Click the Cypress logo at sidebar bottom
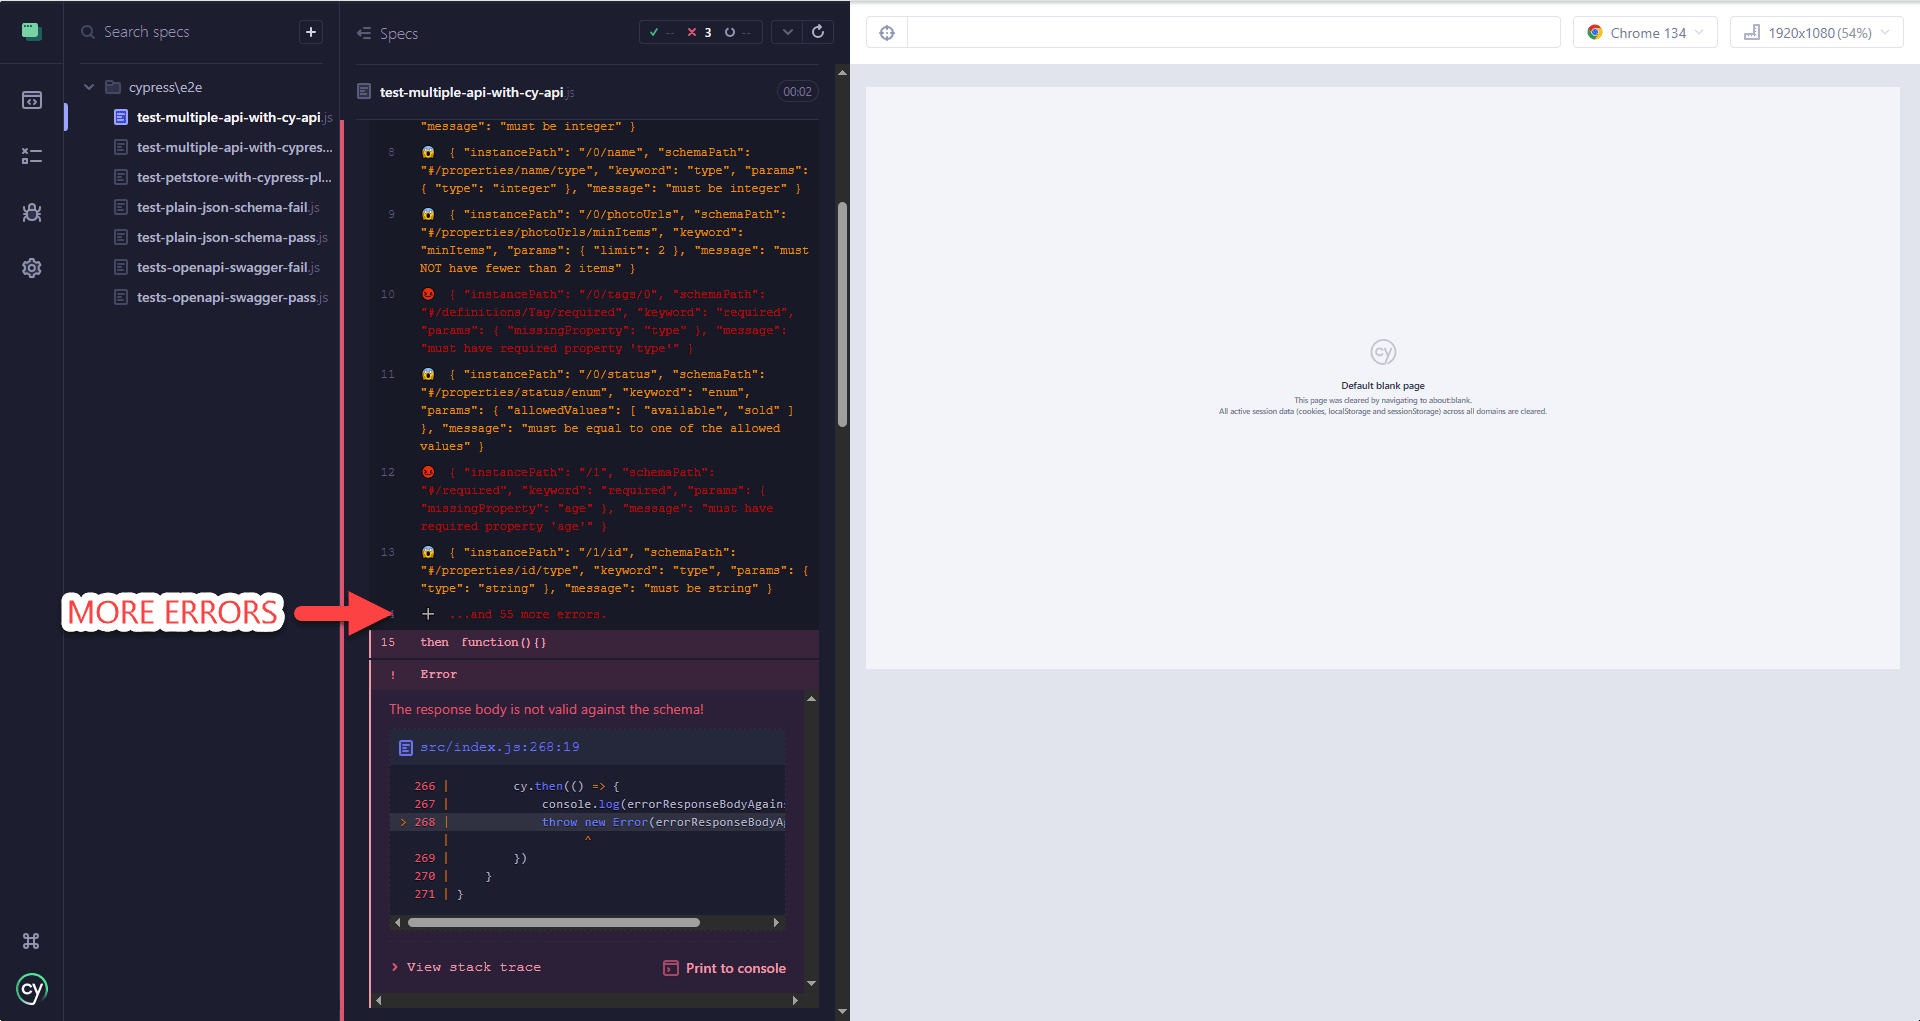This screenshot has width=1920, height=1021. (x=31, y=989)
